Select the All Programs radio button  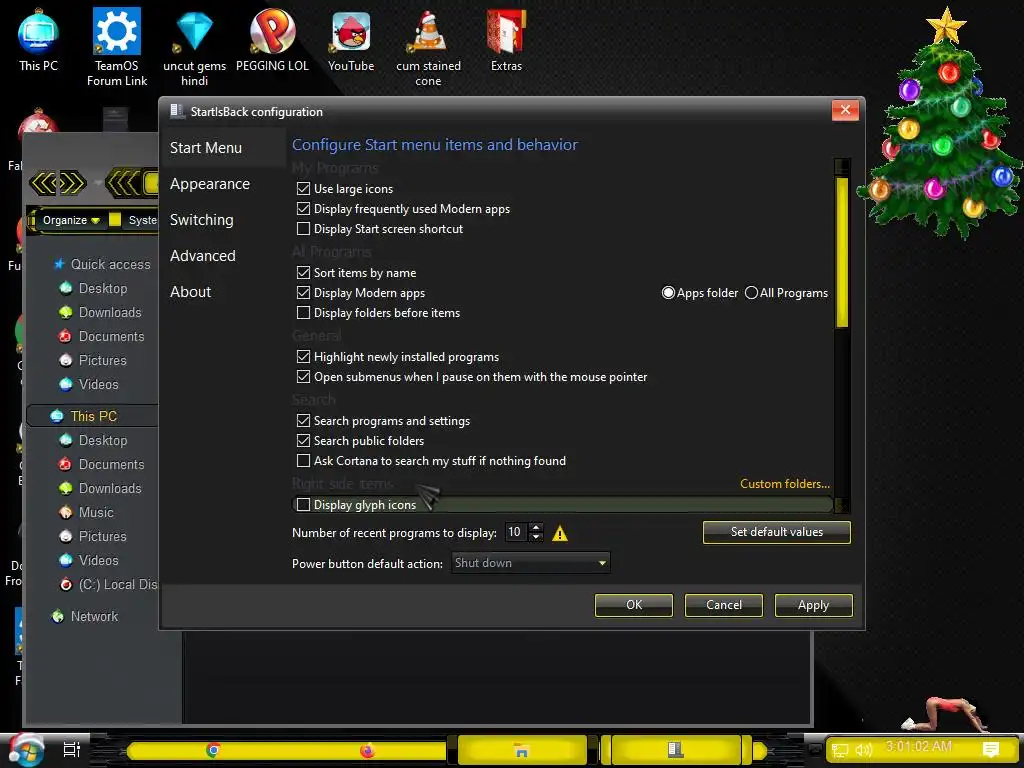point(752,293)
